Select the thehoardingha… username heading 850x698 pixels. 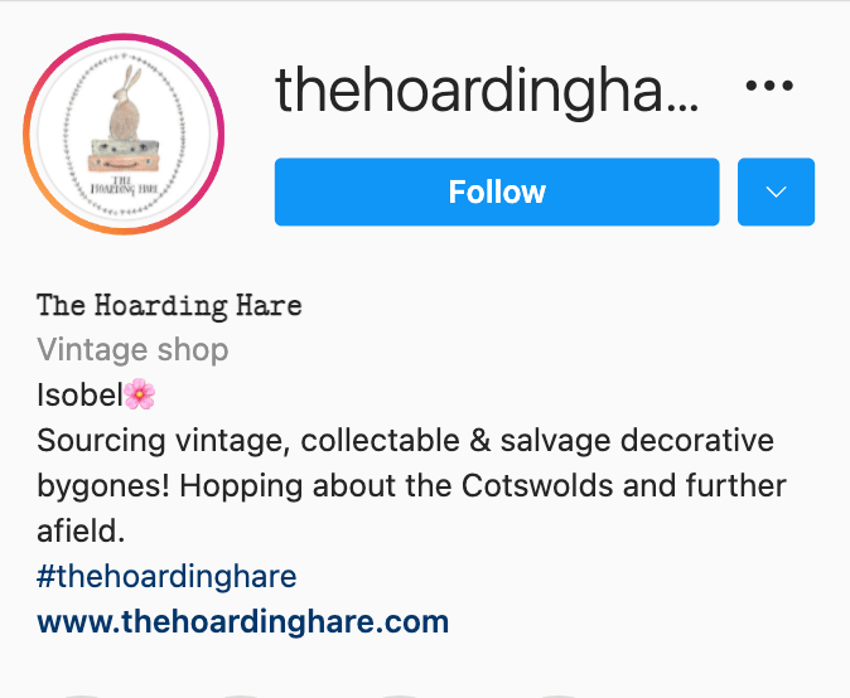pyautogui.click(x=487, y=89)
